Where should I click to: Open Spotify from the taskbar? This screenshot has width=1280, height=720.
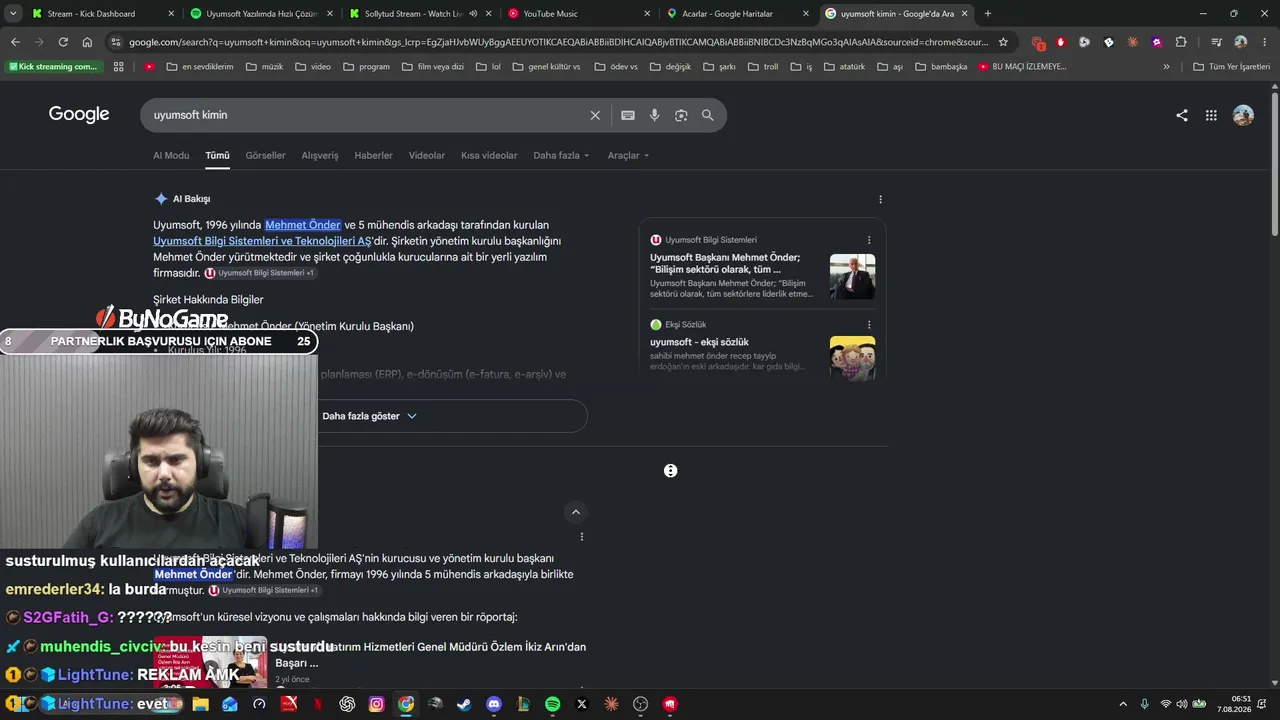(x=553, y=704)
